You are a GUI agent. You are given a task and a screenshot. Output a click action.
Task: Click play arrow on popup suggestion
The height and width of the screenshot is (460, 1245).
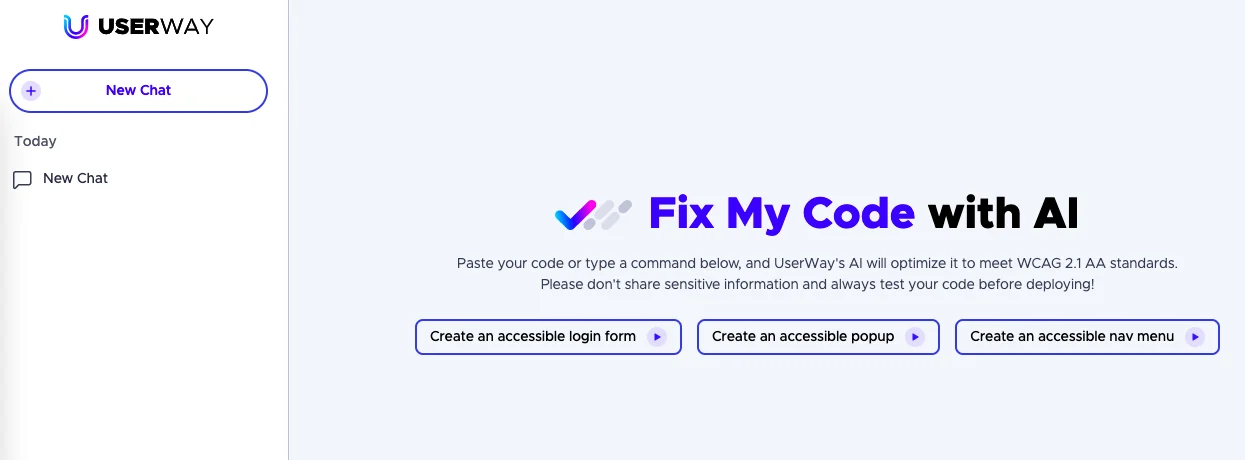[x=914, y=337]
